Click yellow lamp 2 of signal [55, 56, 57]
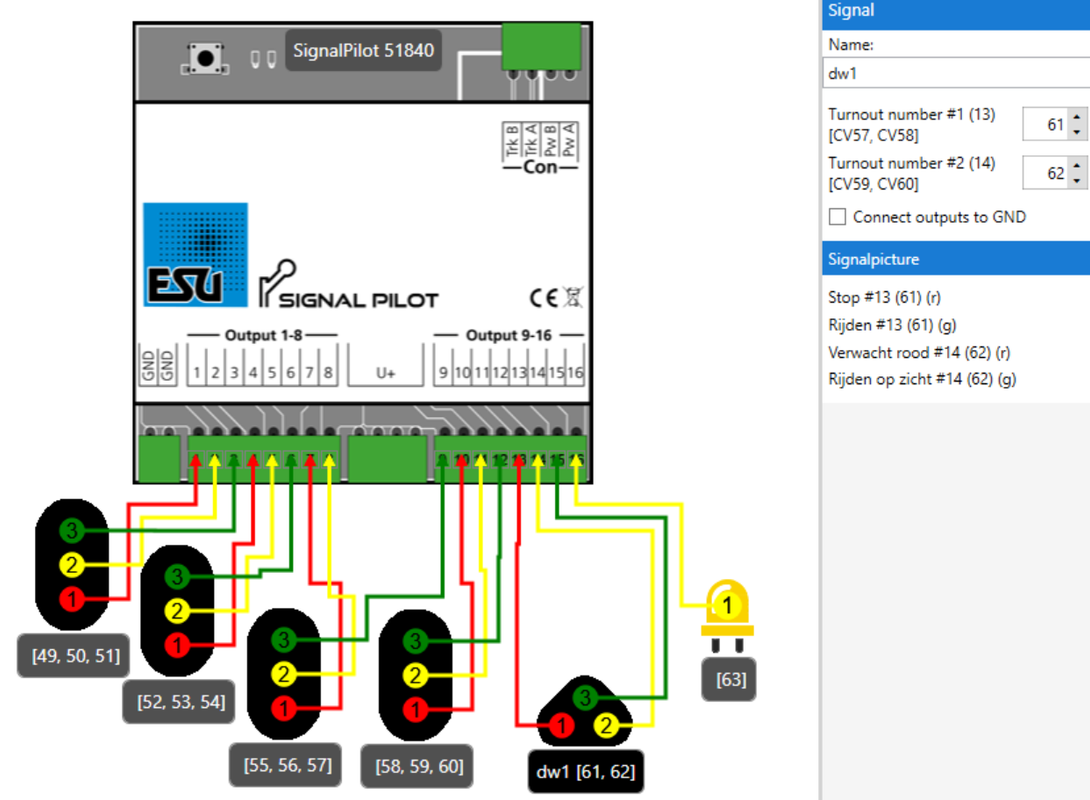Screen dimensions: 1090x800 (x=284, y=674)
